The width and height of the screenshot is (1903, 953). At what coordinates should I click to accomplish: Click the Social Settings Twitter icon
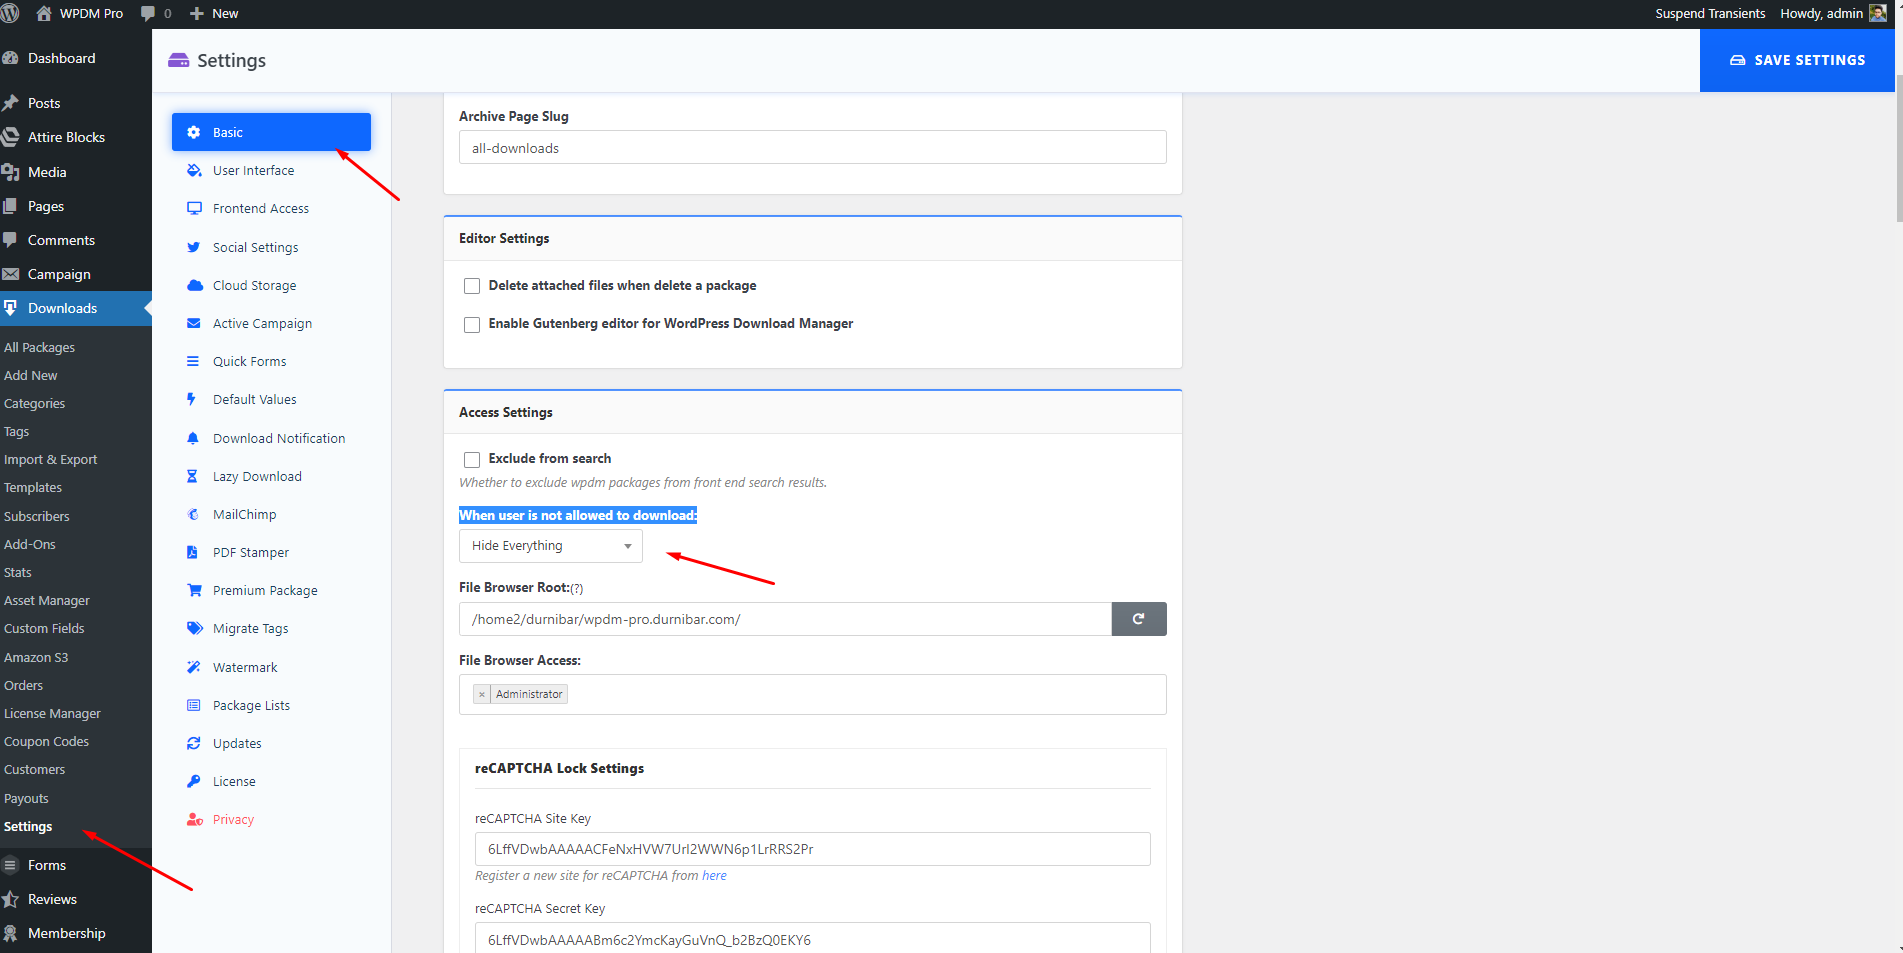[194, 247]
